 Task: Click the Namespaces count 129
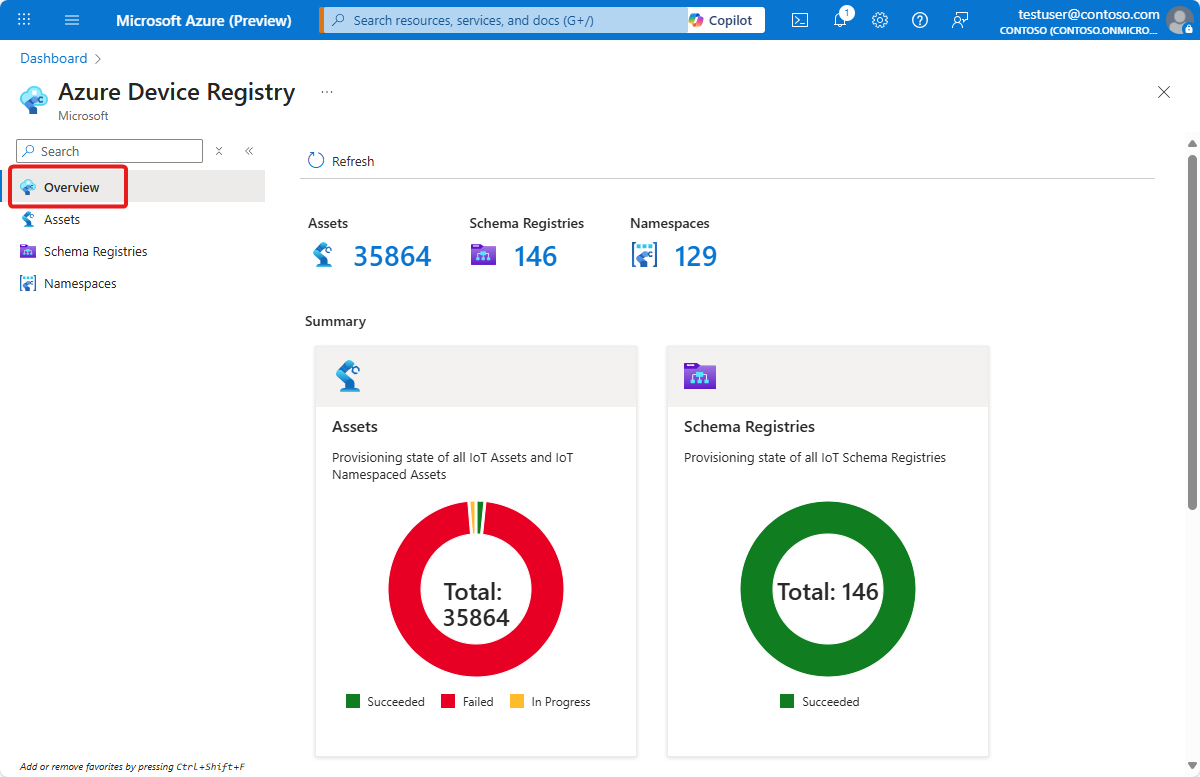695,256
